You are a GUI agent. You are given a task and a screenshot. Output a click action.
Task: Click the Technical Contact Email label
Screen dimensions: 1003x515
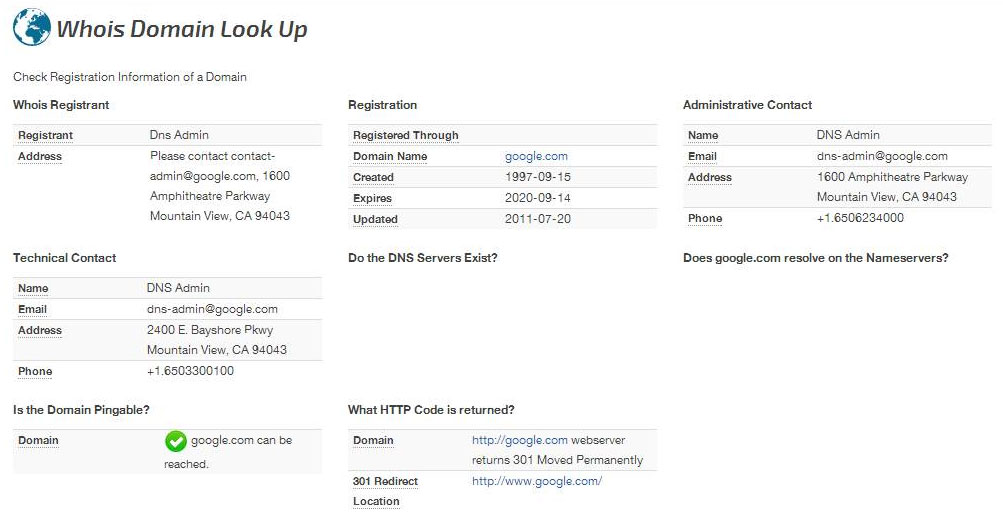pyautogui.click(x=32, y=309)
